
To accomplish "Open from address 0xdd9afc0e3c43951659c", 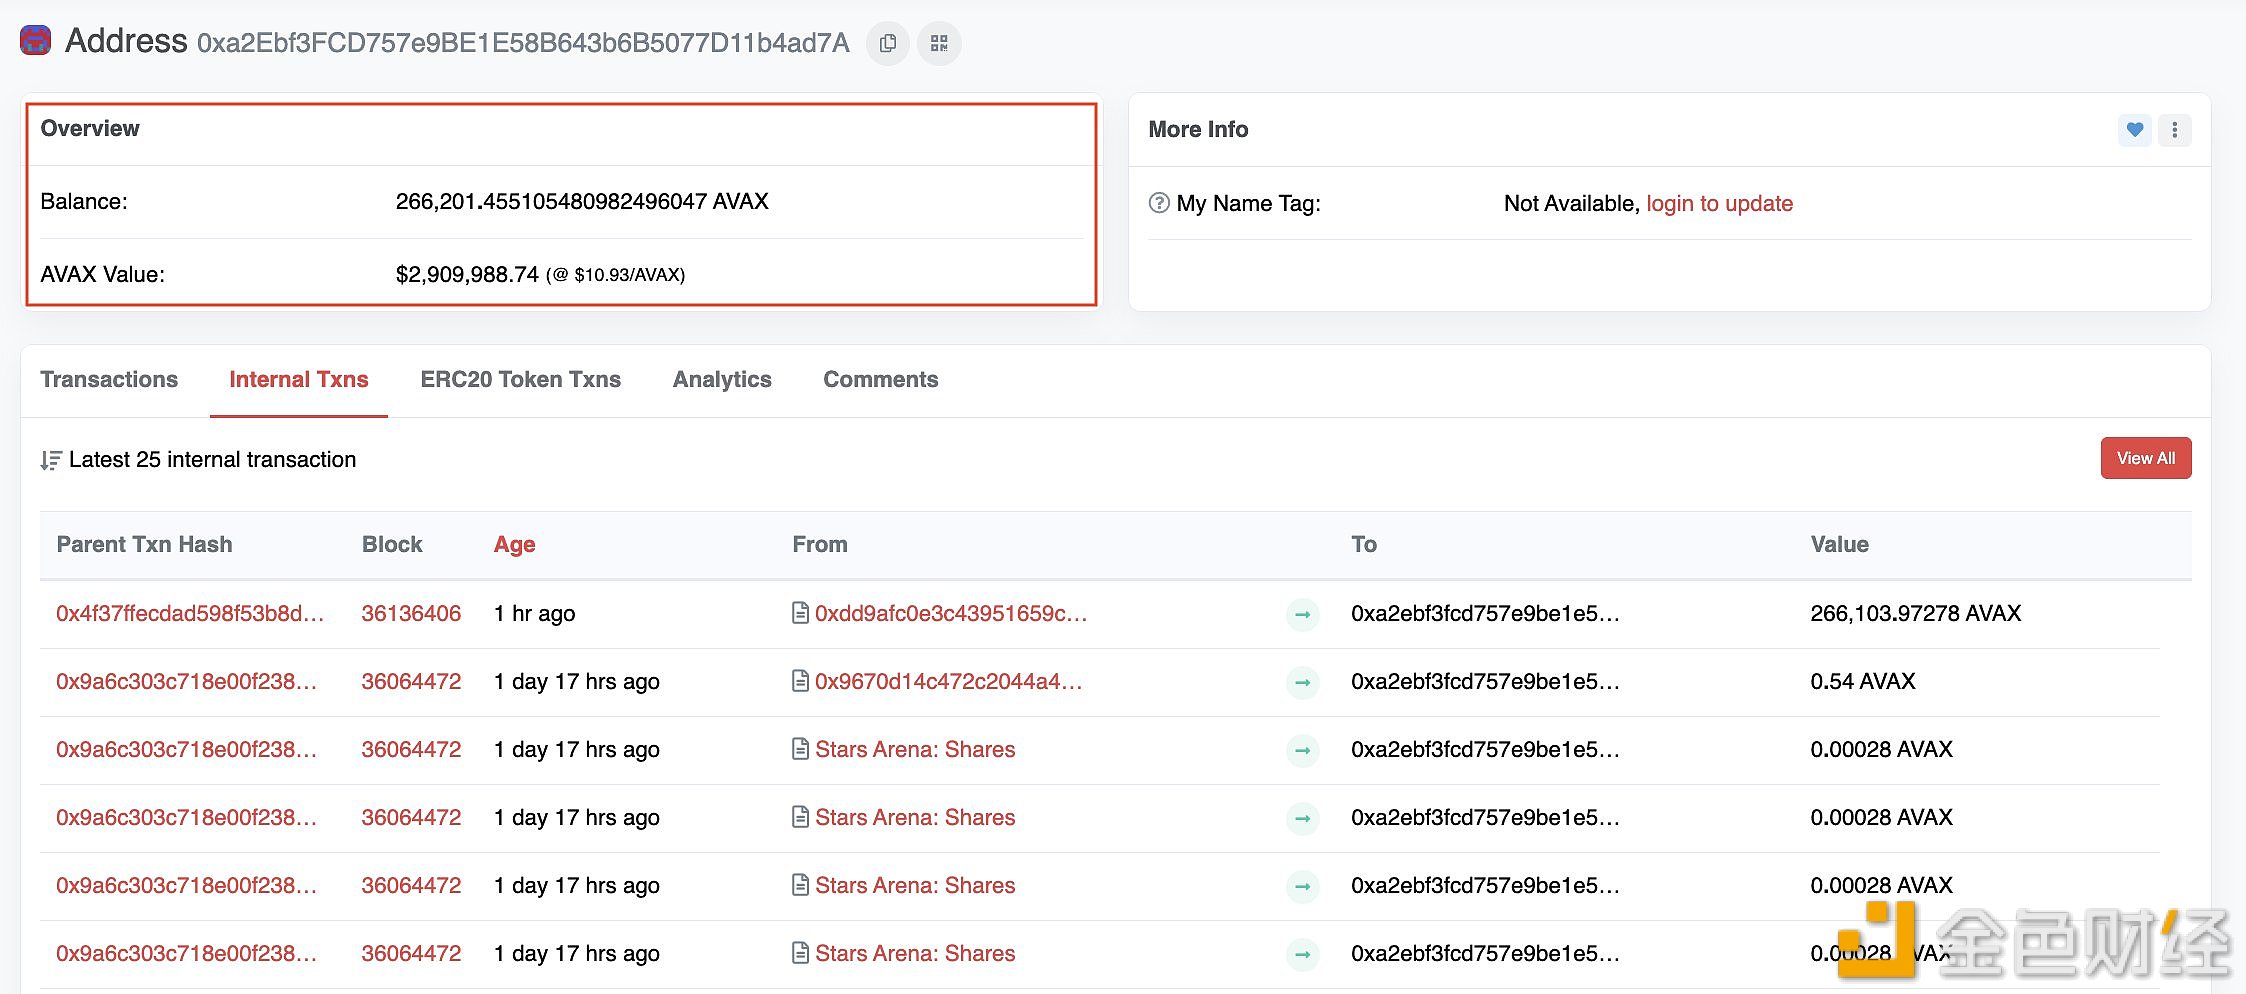I will tap(951, 613).
